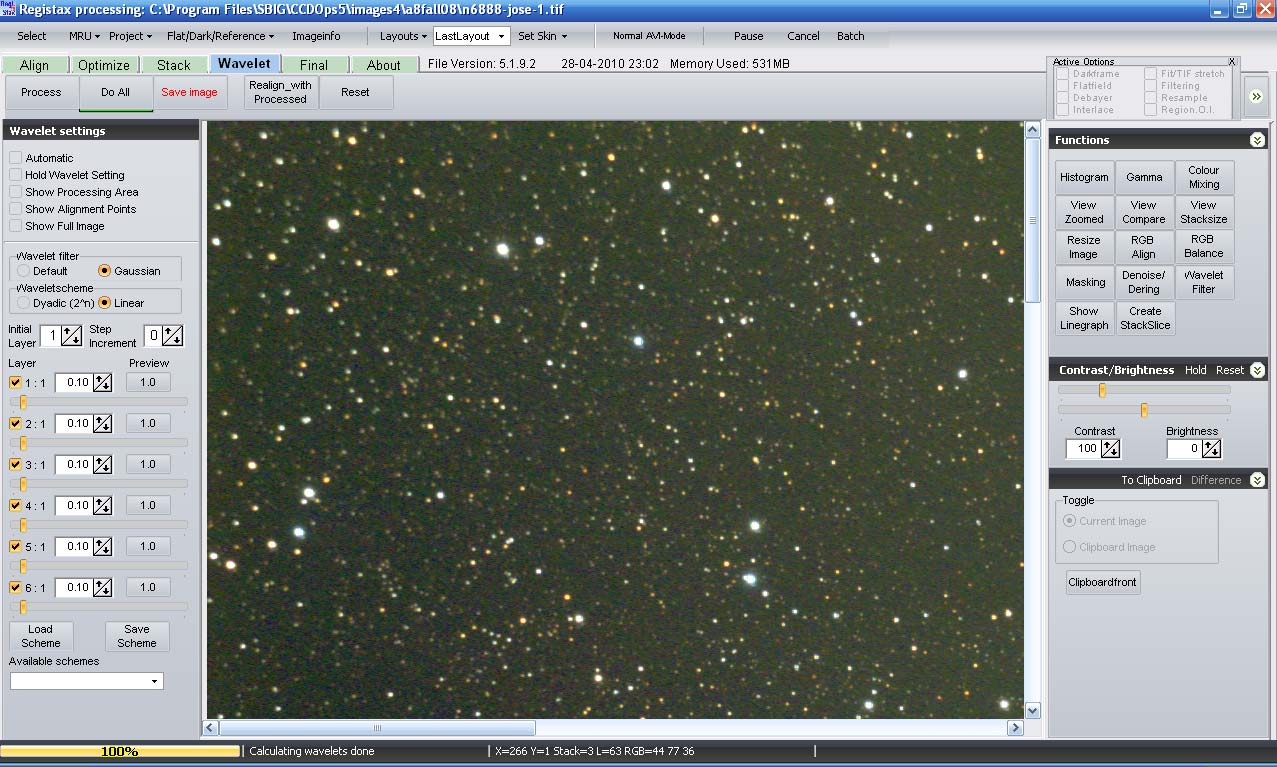Enable the Automatic checkbox
This screenshot has width=1277, height=767.
pos(15,158)
